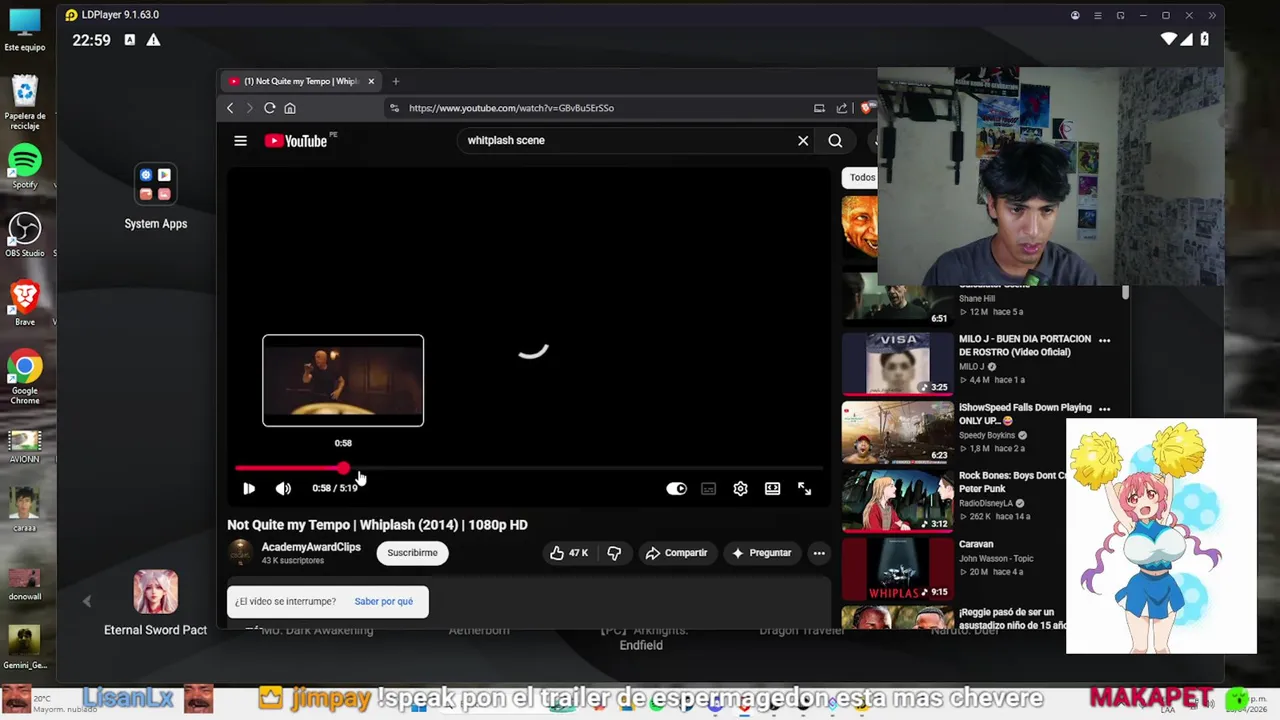Click the Saber por qué link

[x=383, y=602]
